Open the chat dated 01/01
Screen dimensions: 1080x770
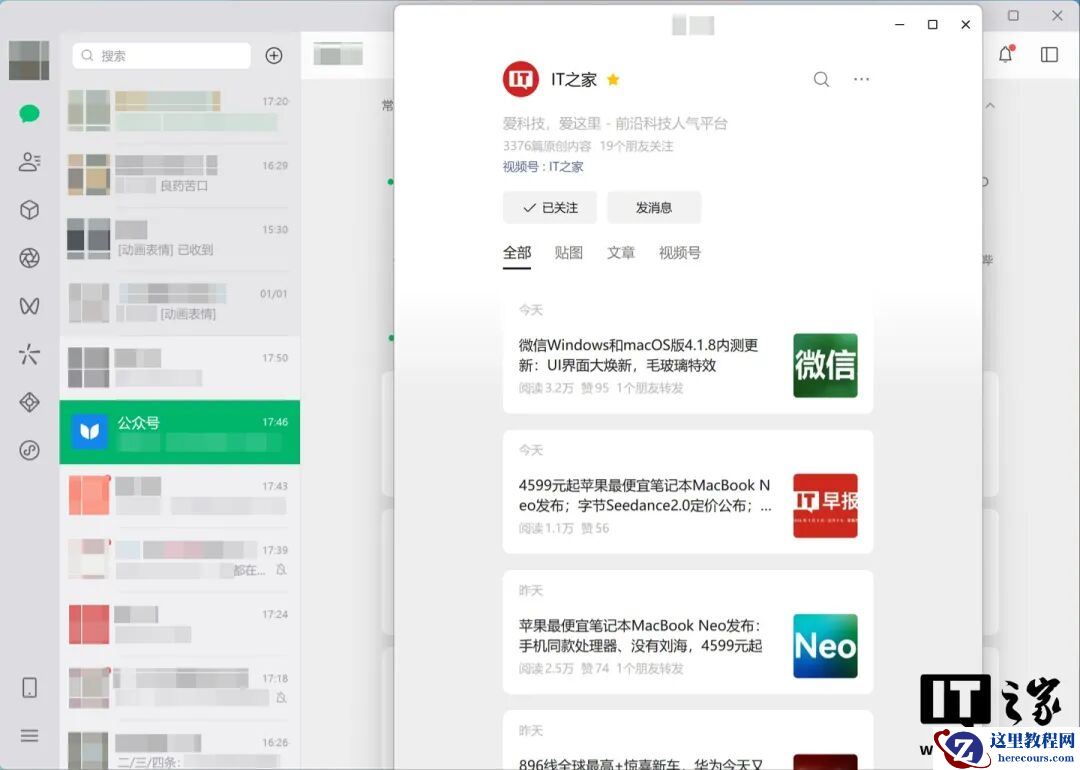pos(180,303)
